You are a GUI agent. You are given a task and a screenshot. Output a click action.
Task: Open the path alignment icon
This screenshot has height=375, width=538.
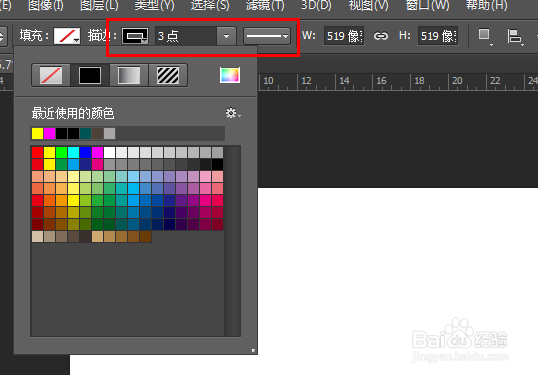tap(515, 36)
